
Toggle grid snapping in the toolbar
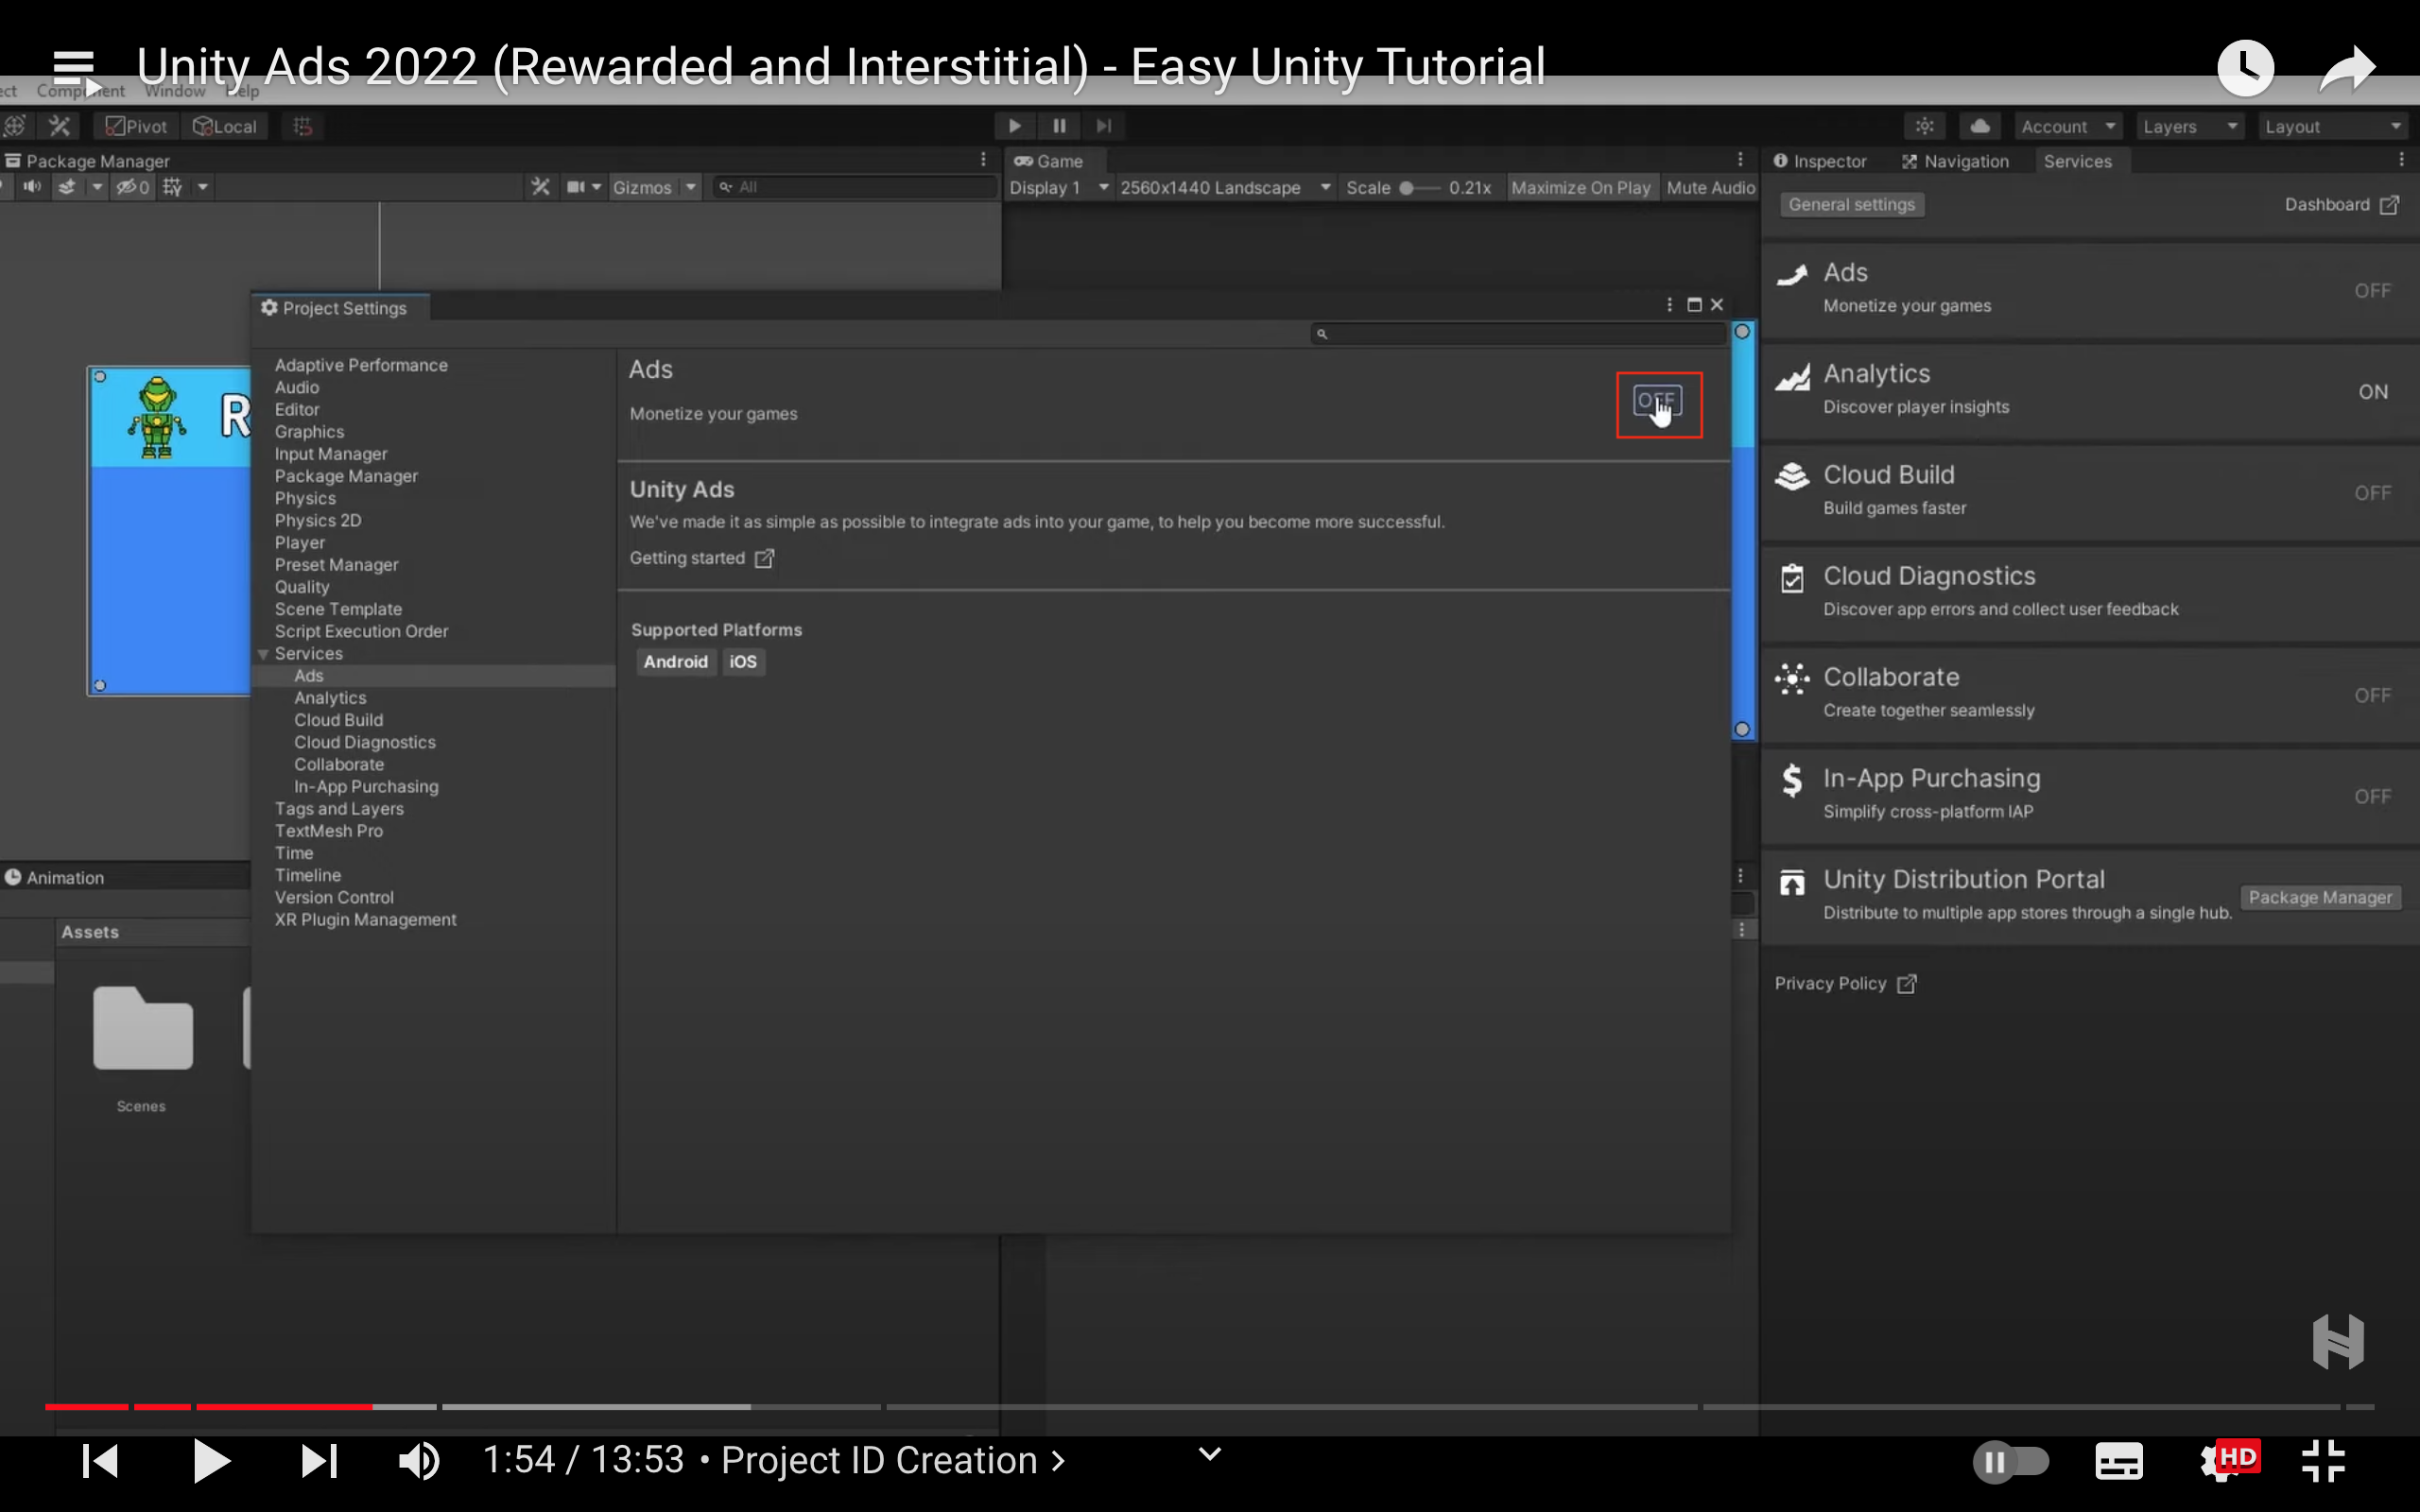(x=302, y=126)
